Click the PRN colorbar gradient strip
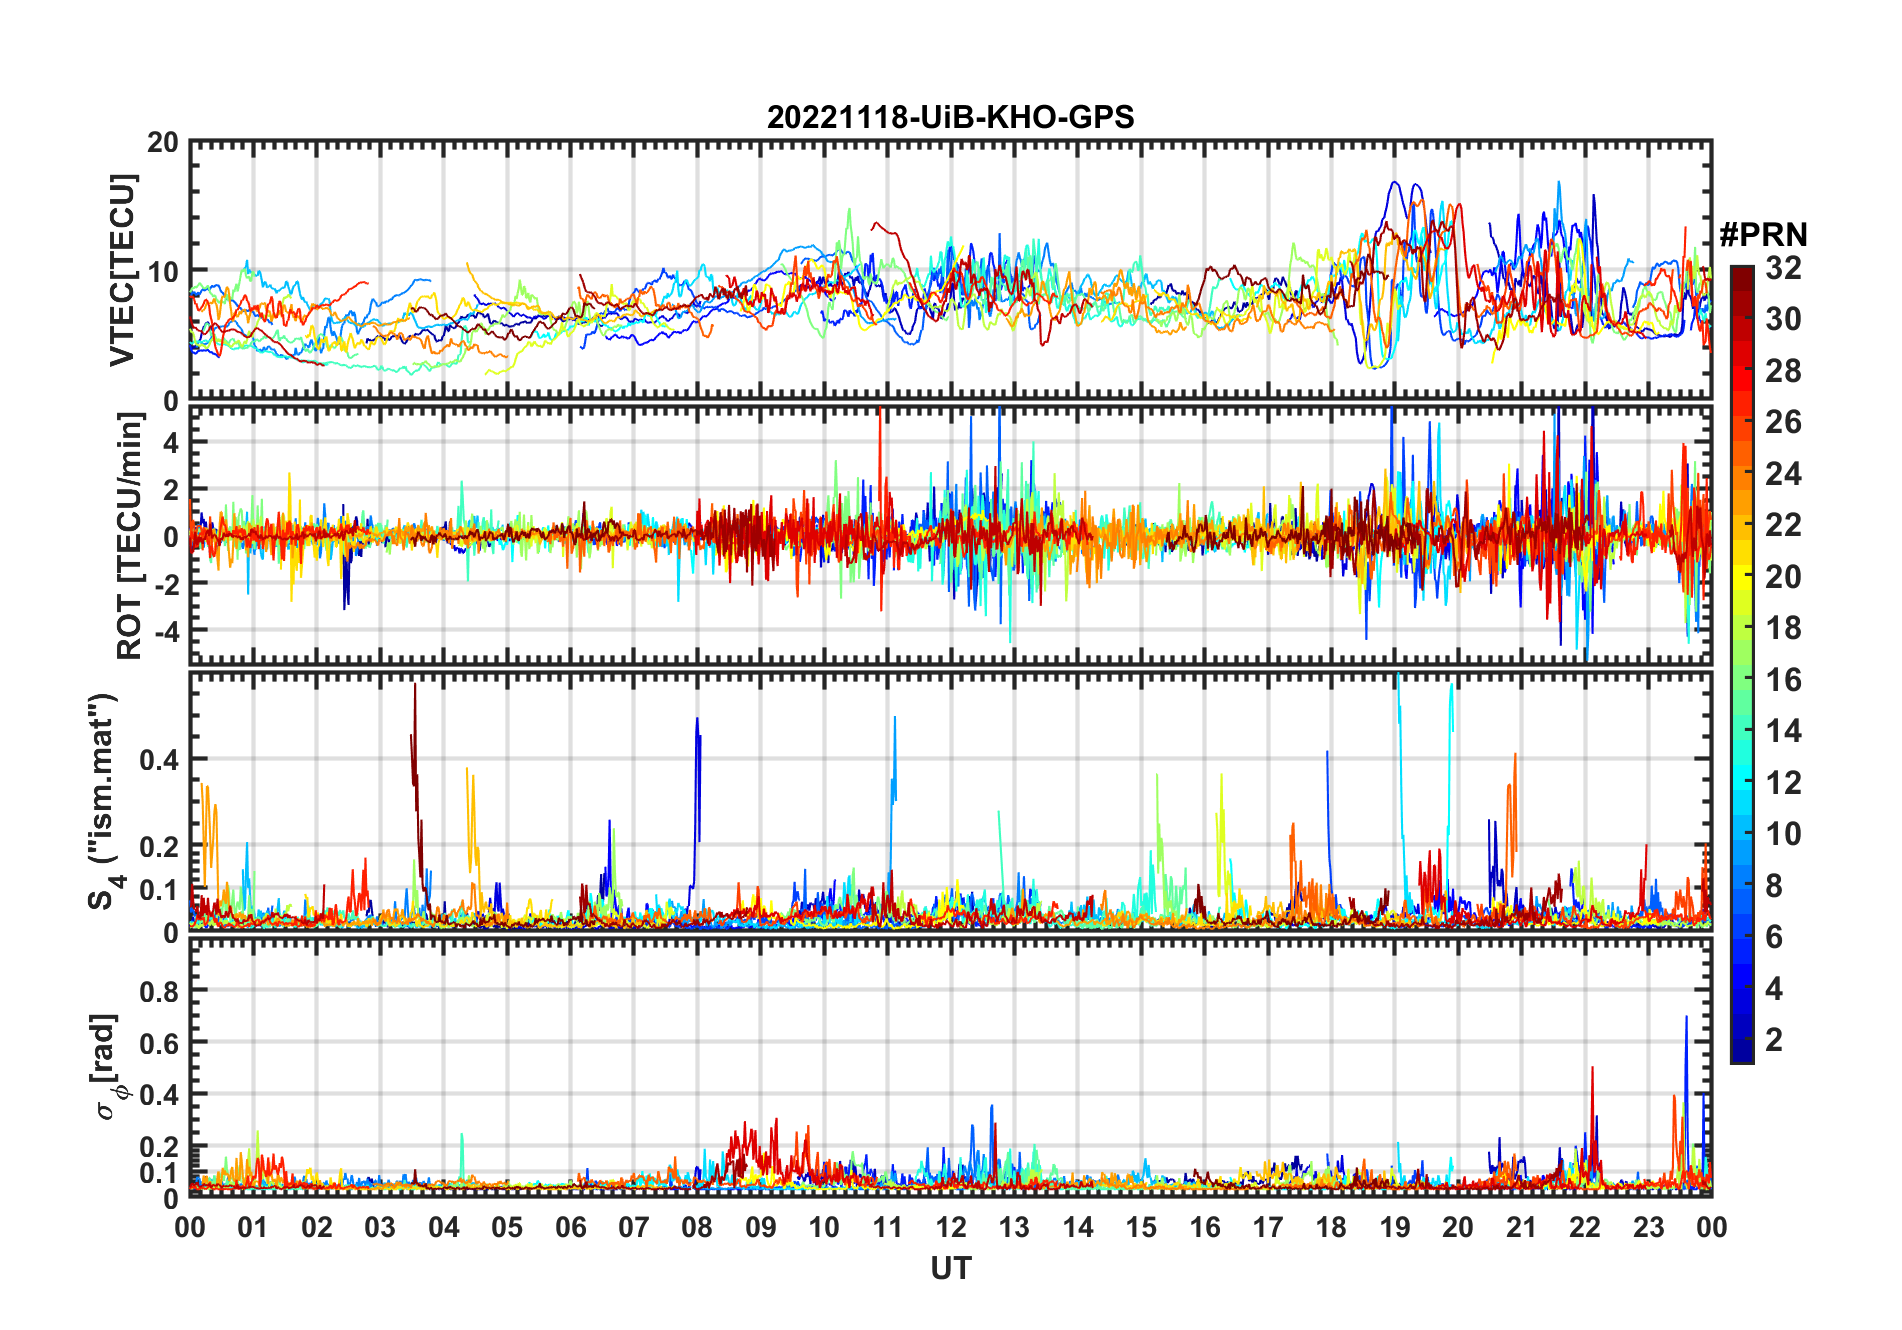 [1742, 664]
